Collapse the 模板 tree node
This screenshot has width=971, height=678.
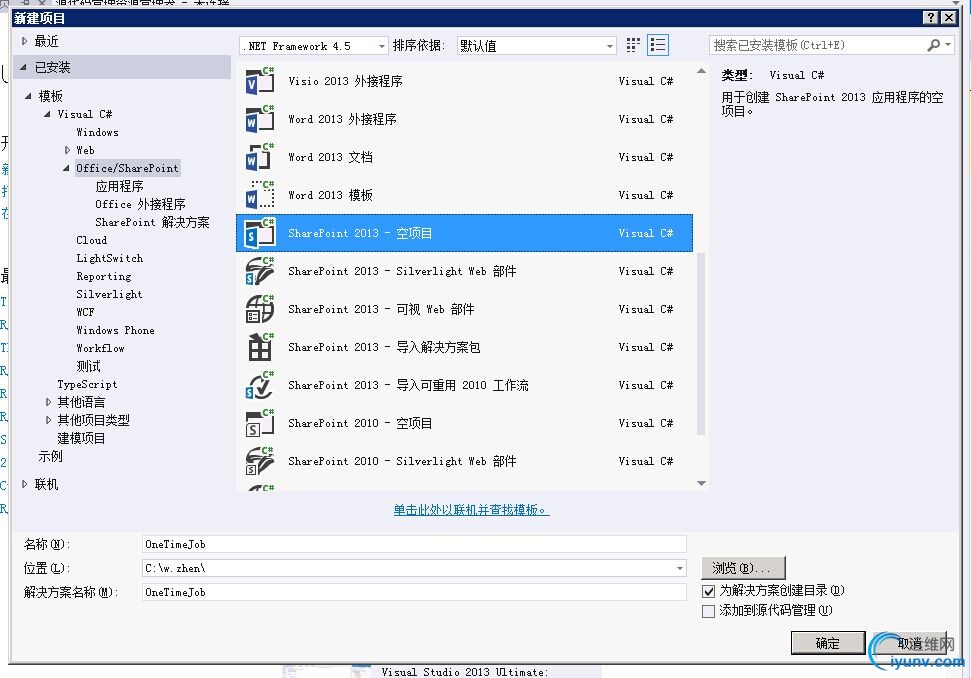[28, 96]
